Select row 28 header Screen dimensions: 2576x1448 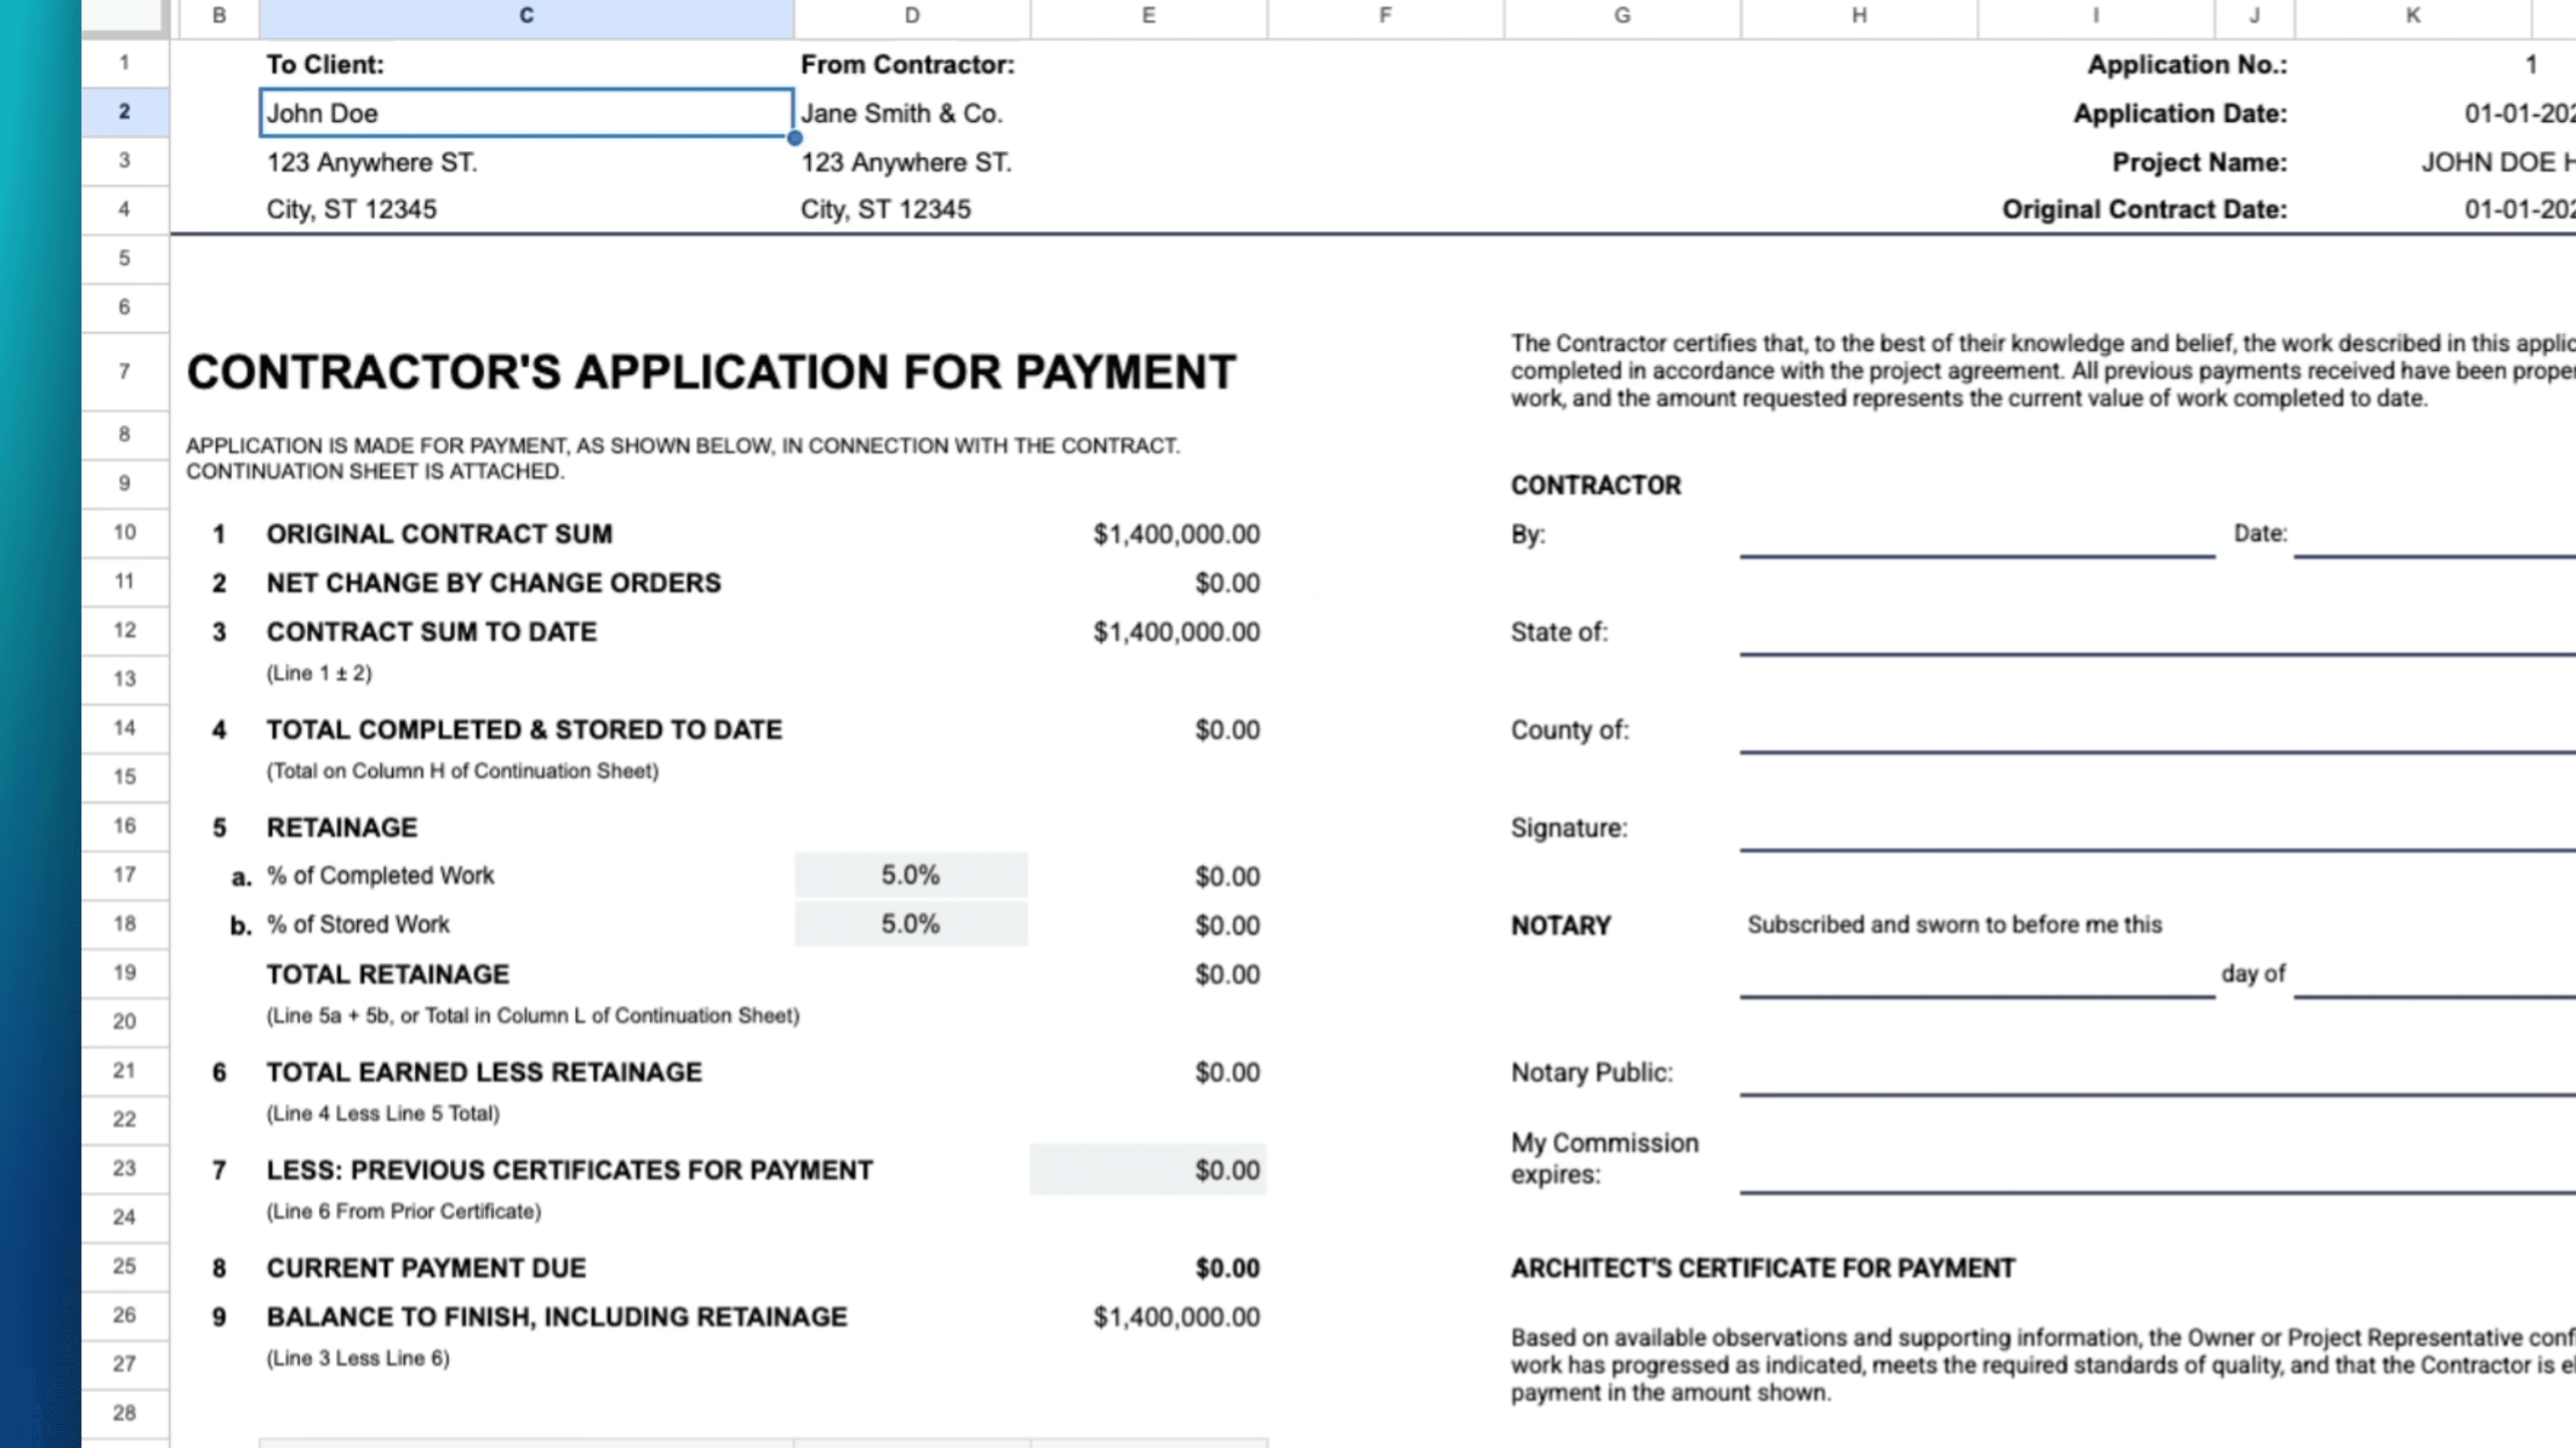coord(123,1412)
